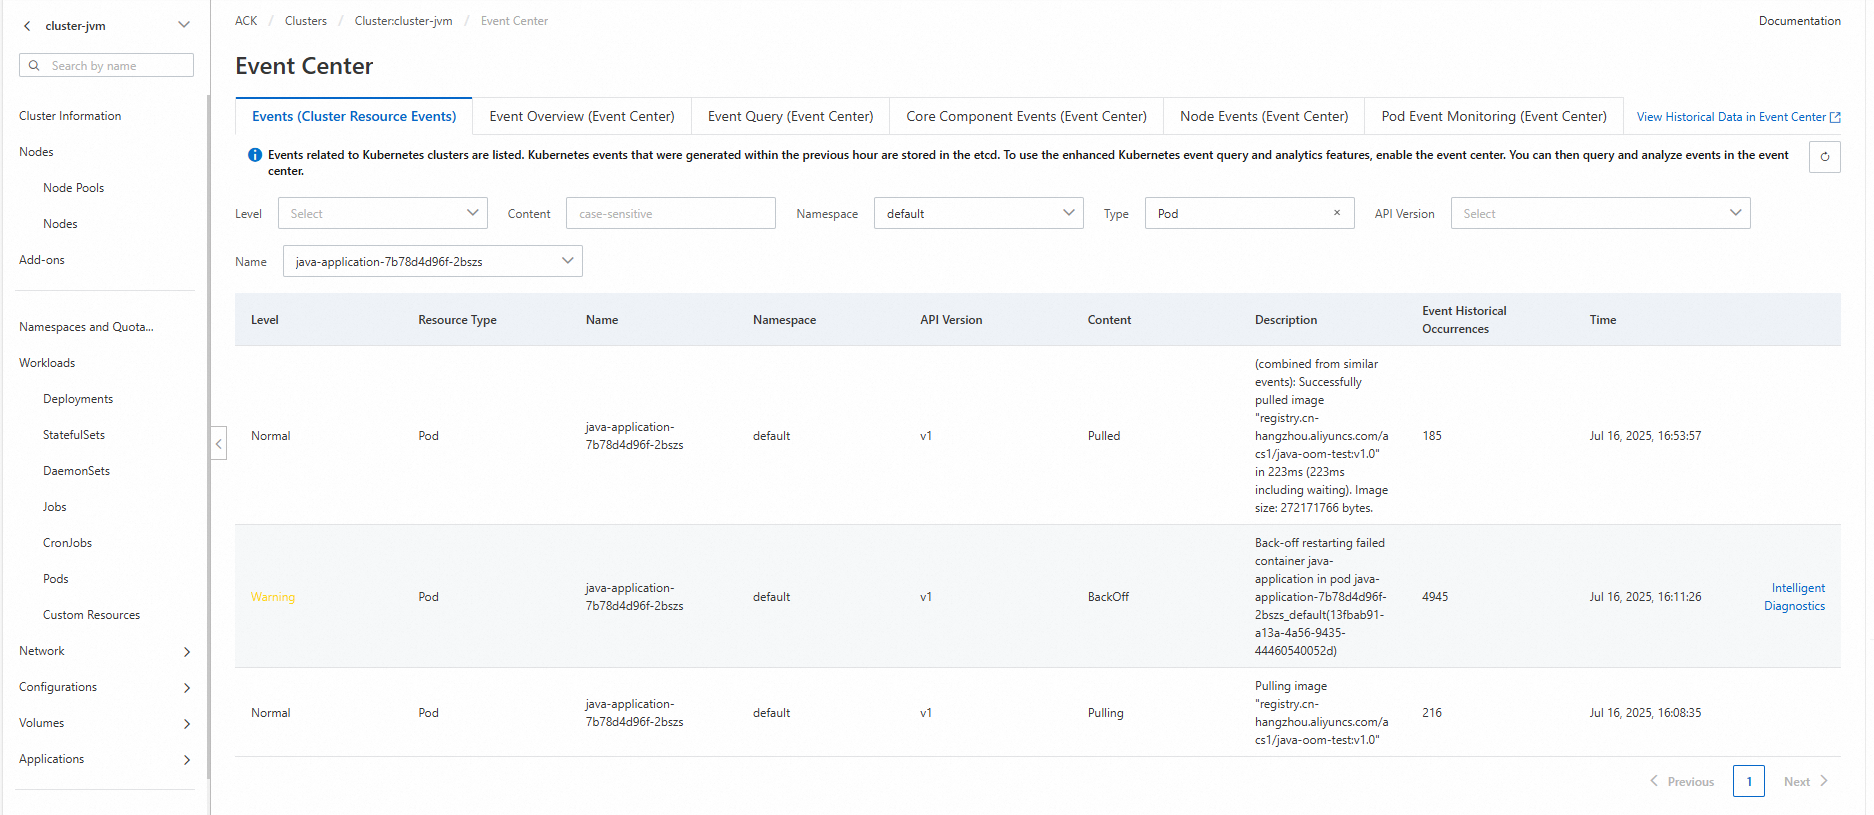Switch to Event Overview (Event Center) tab
Image resolution: width=1874 pixels, height=815 pixels.
tap(582, 116)
